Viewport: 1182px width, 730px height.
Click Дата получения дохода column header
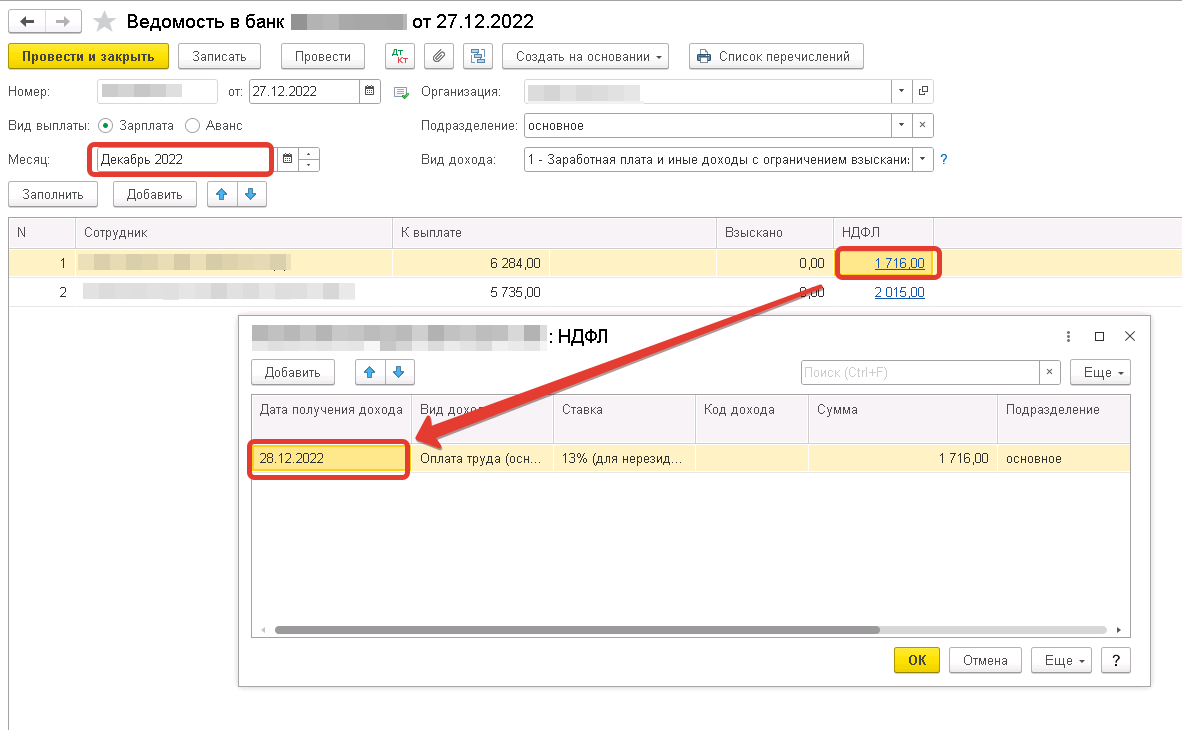[331, 418]
